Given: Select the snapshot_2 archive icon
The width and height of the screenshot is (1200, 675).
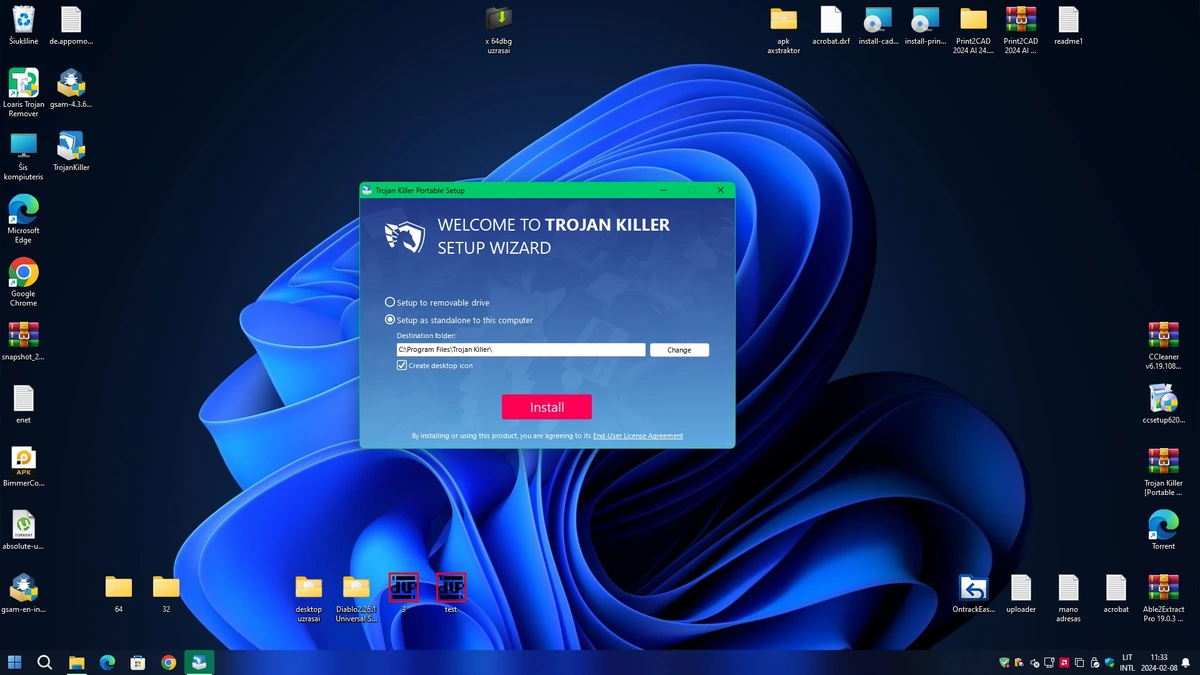Looking at the screenshot, I should pos(23,341).
